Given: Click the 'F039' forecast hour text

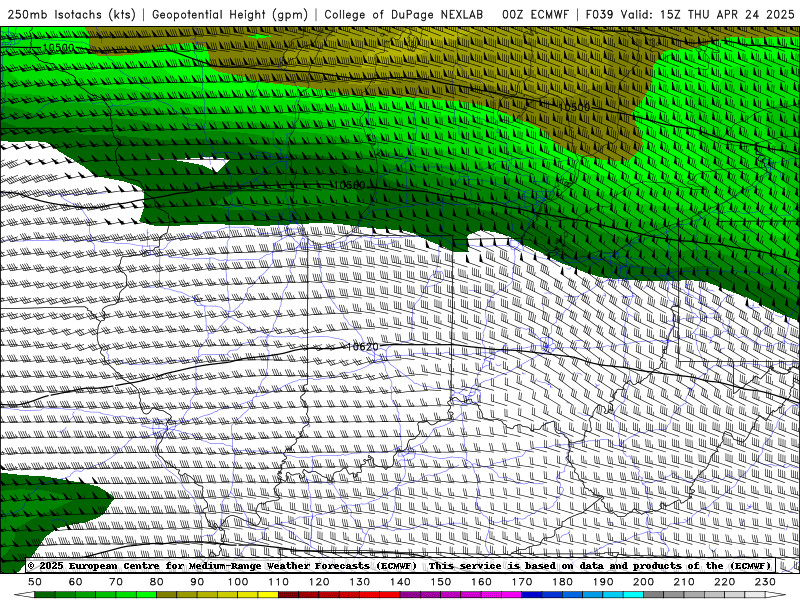Looking at the screenshot, I should pyautogui.click(x=599, y=14).
